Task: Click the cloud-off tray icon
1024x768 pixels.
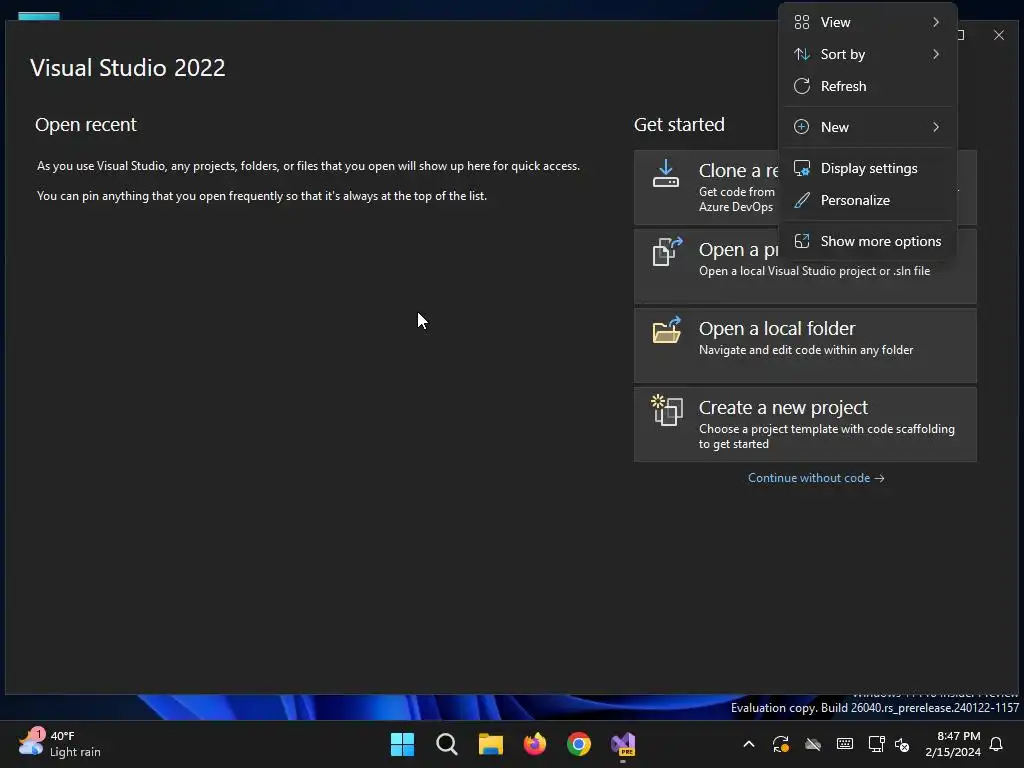Action: [x=812, y=744]
